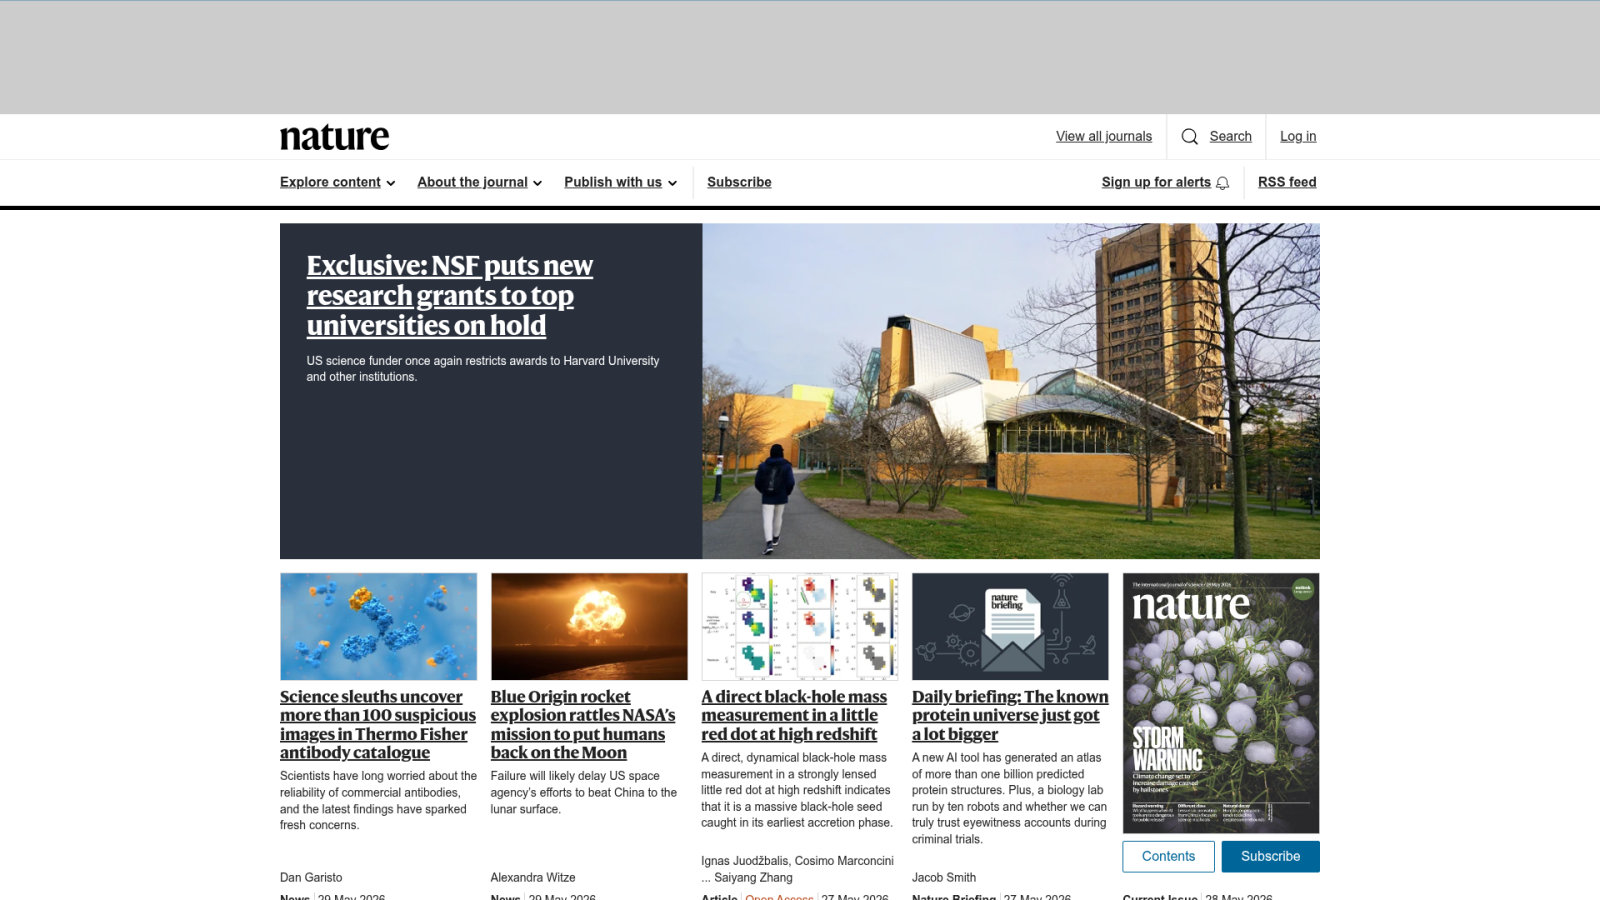This screenshot has height=900, width=1600.
Task: Click the black-hole article summary paragraph
Action: (797, 790)
